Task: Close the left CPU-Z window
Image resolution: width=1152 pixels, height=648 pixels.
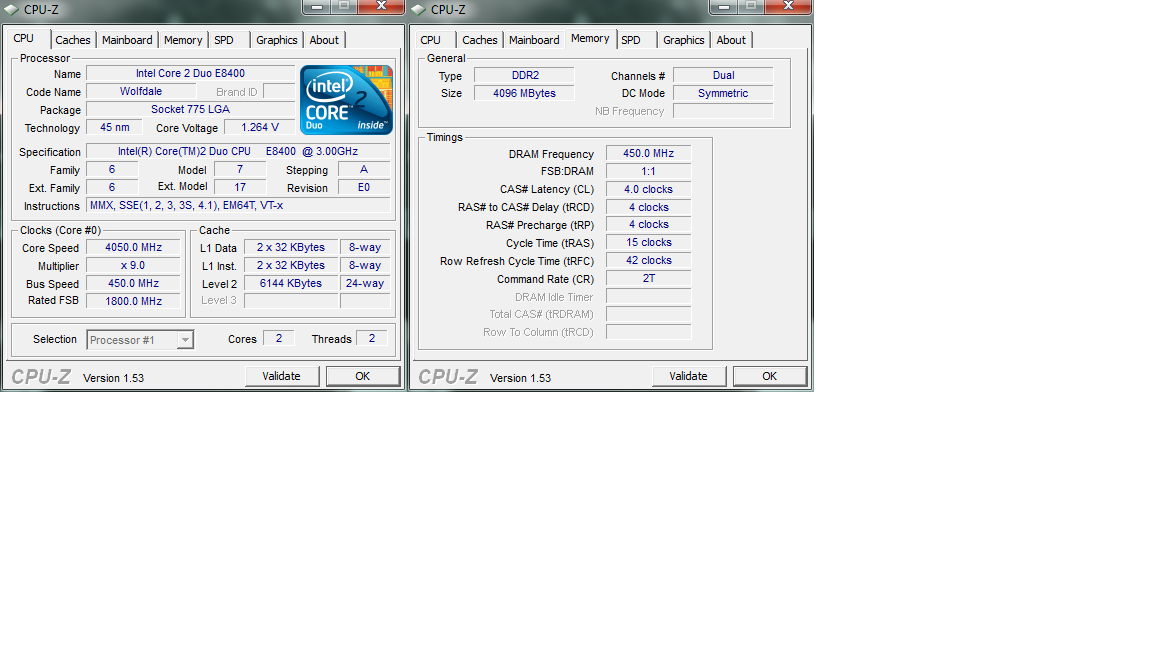Action: point(381,7)
